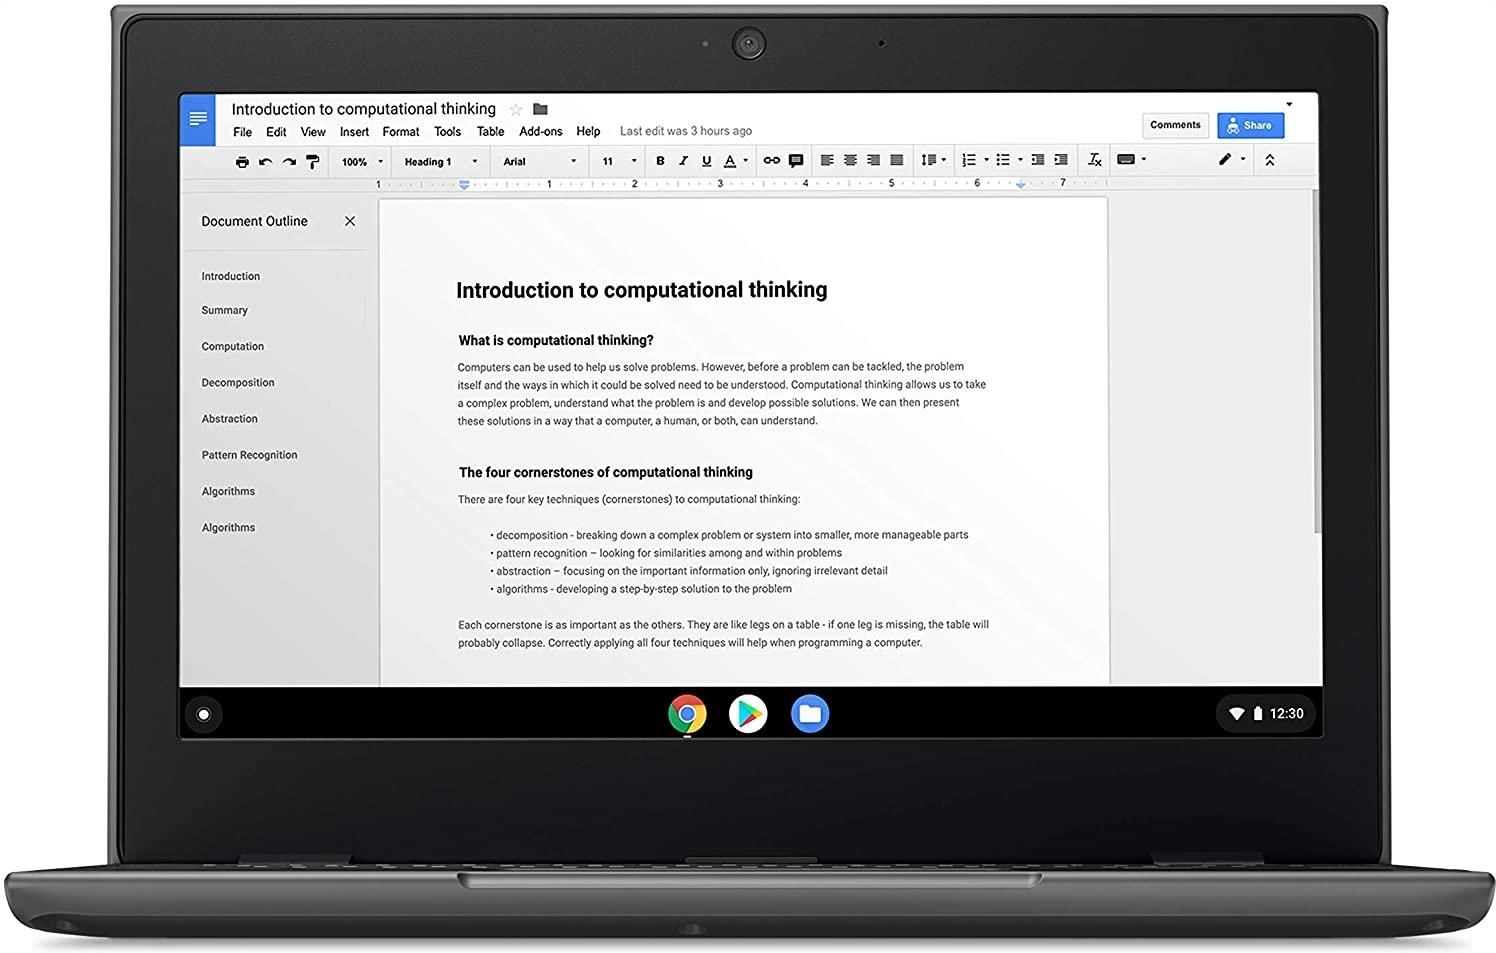Click the Redo icon
1496x953 pixels.
click(289, 161)
